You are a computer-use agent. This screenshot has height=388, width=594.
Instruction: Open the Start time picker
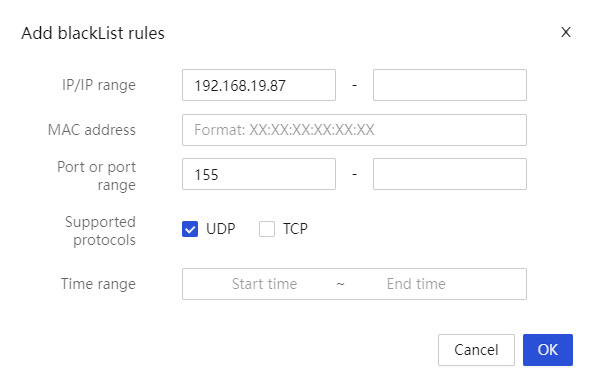click(x=264, y=284)
